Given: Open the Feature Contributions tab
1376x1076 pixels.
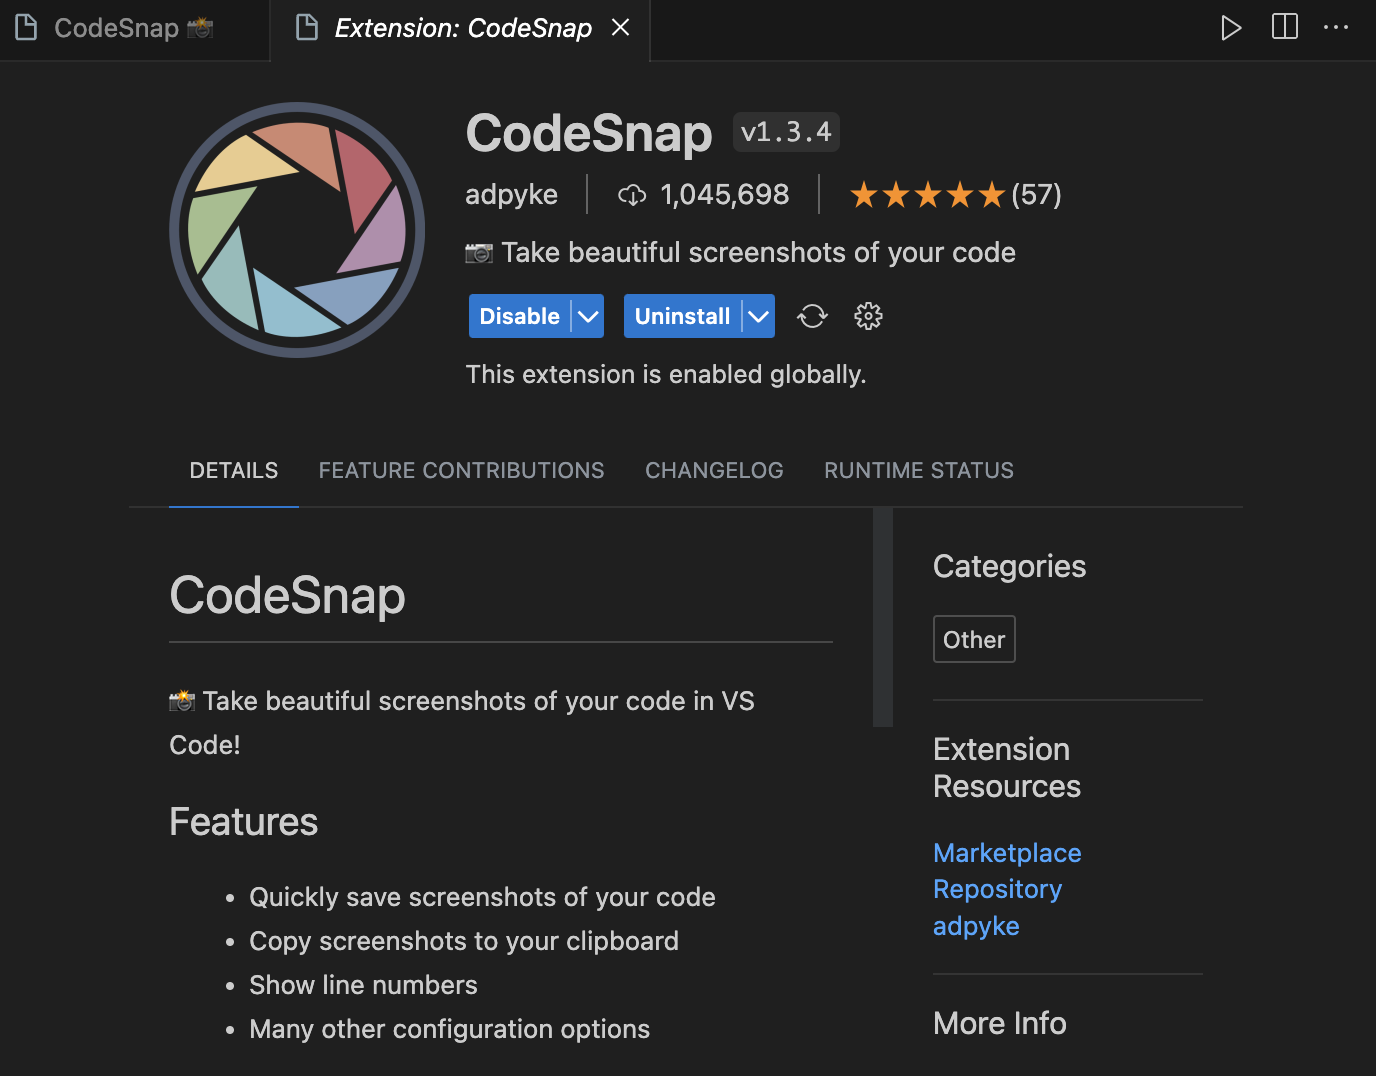Looking at the screenshot, I should pyautogui.click(x=462, y=470).
